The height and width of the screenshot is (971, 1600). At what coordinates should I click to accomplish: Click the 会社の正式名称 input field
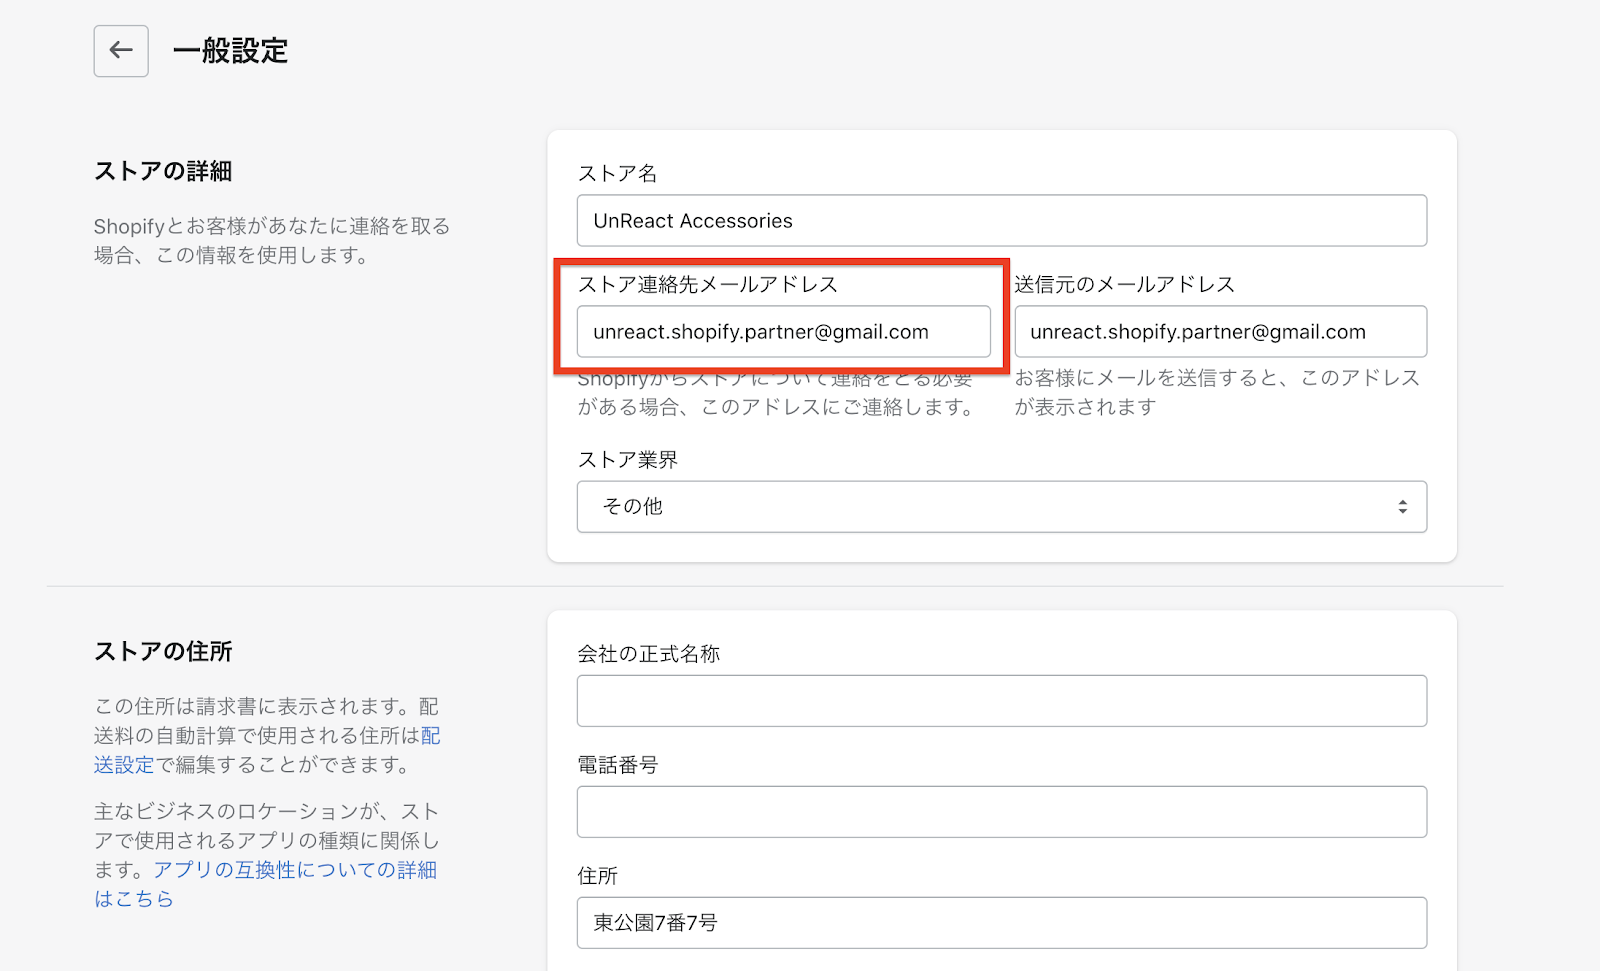[1001, 701]
